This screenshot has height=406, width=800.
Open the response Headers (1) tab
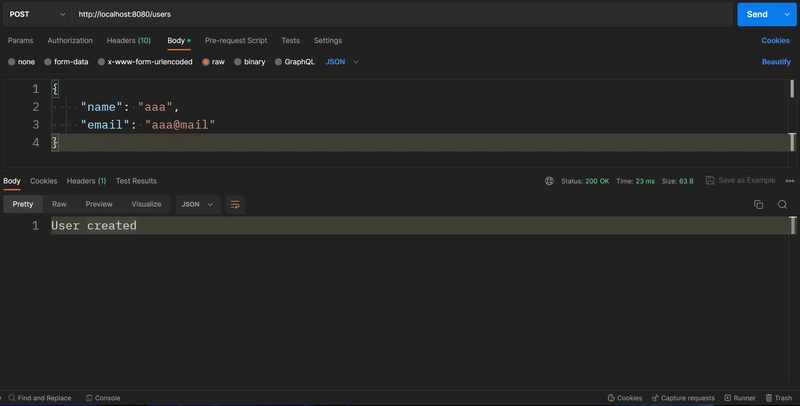86,181
